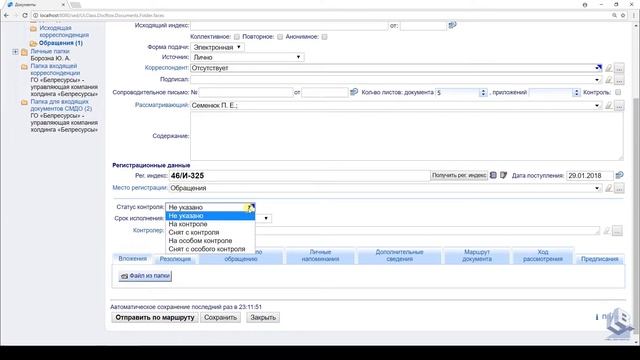Expand the Личные папки tree node
The image size is (640, 360).
(15, 52)
